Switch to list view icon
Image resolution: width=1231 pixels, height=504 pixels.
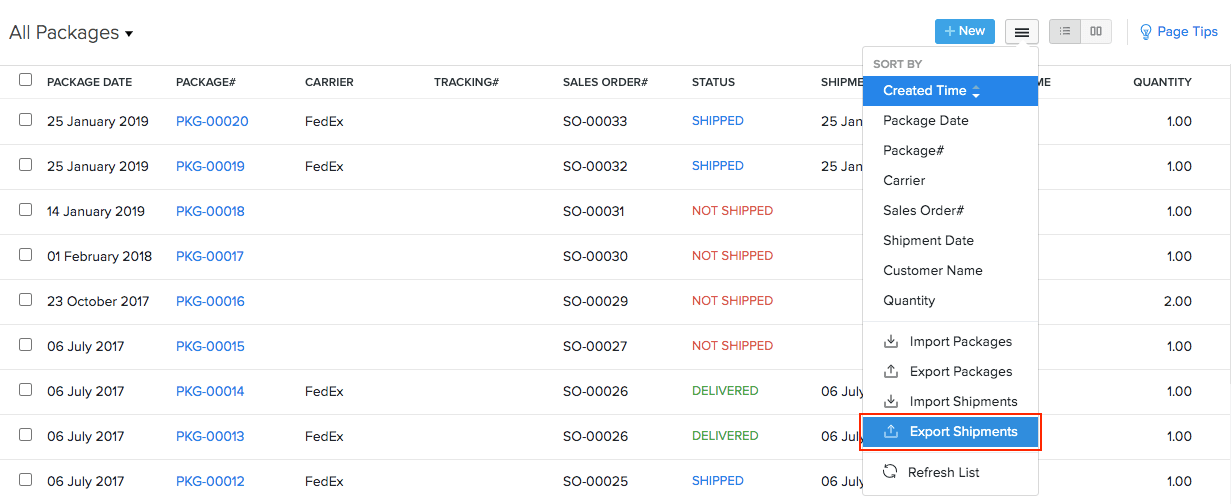pyautogui.click(x=1065, y=32)
